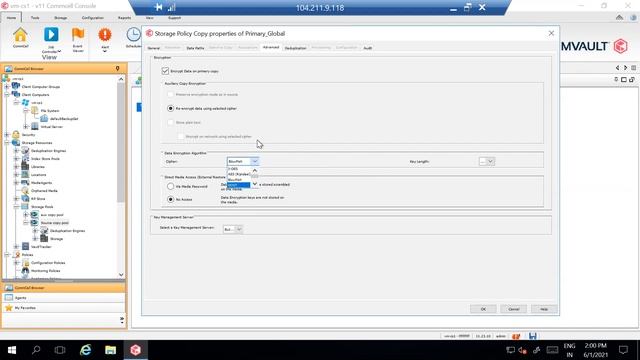Click the cipher list scroll-up arrow

(x=255, y=170)
